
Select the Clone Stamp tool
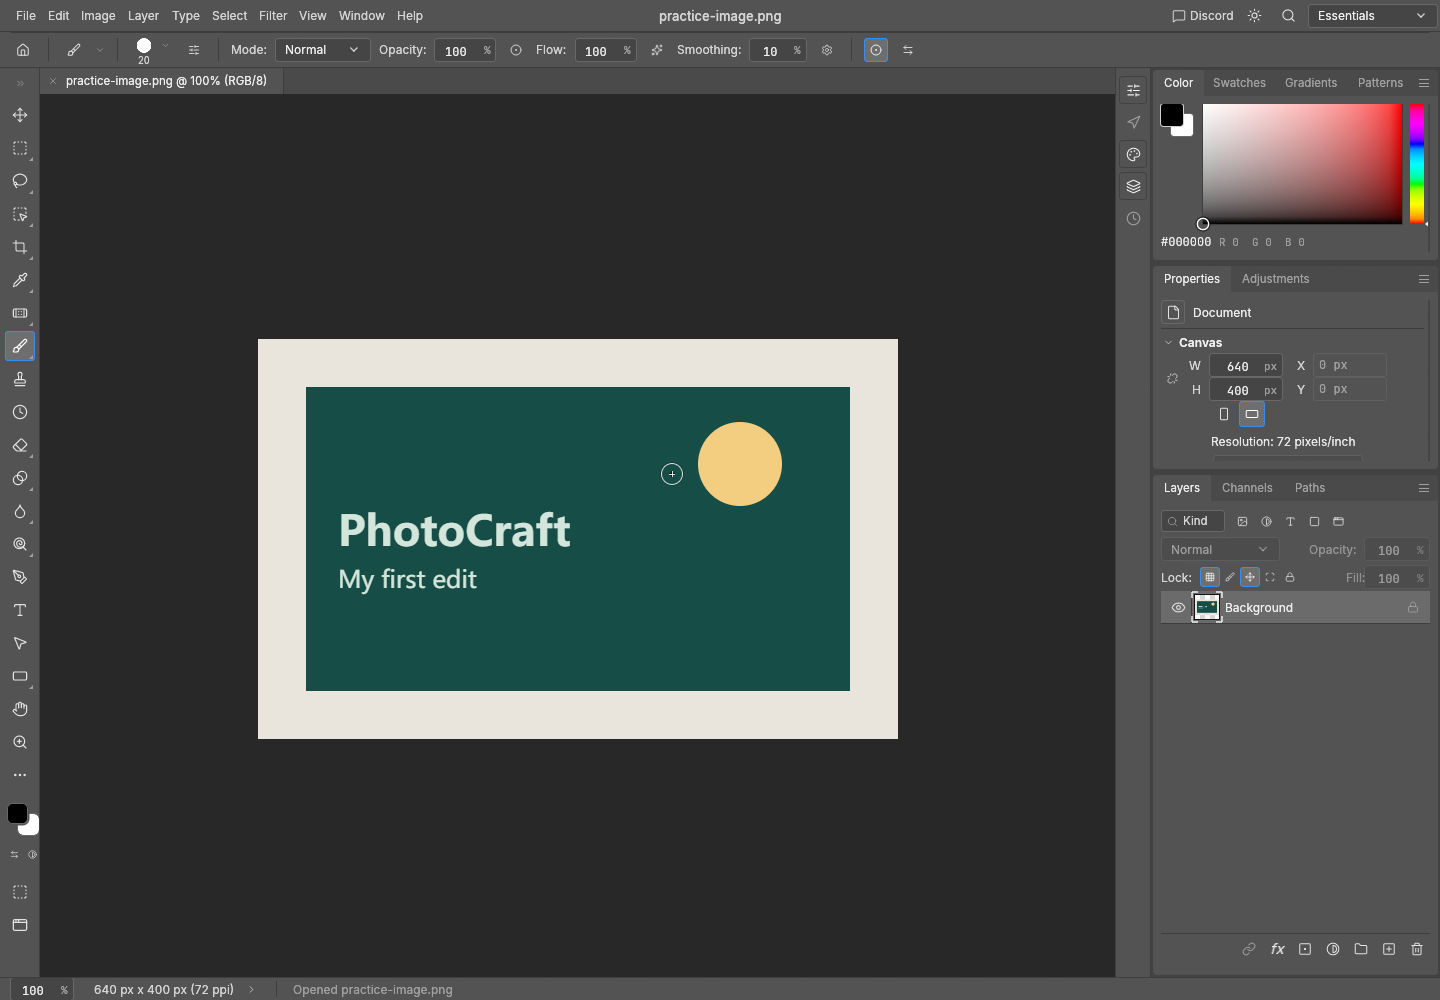coord(20,379)
